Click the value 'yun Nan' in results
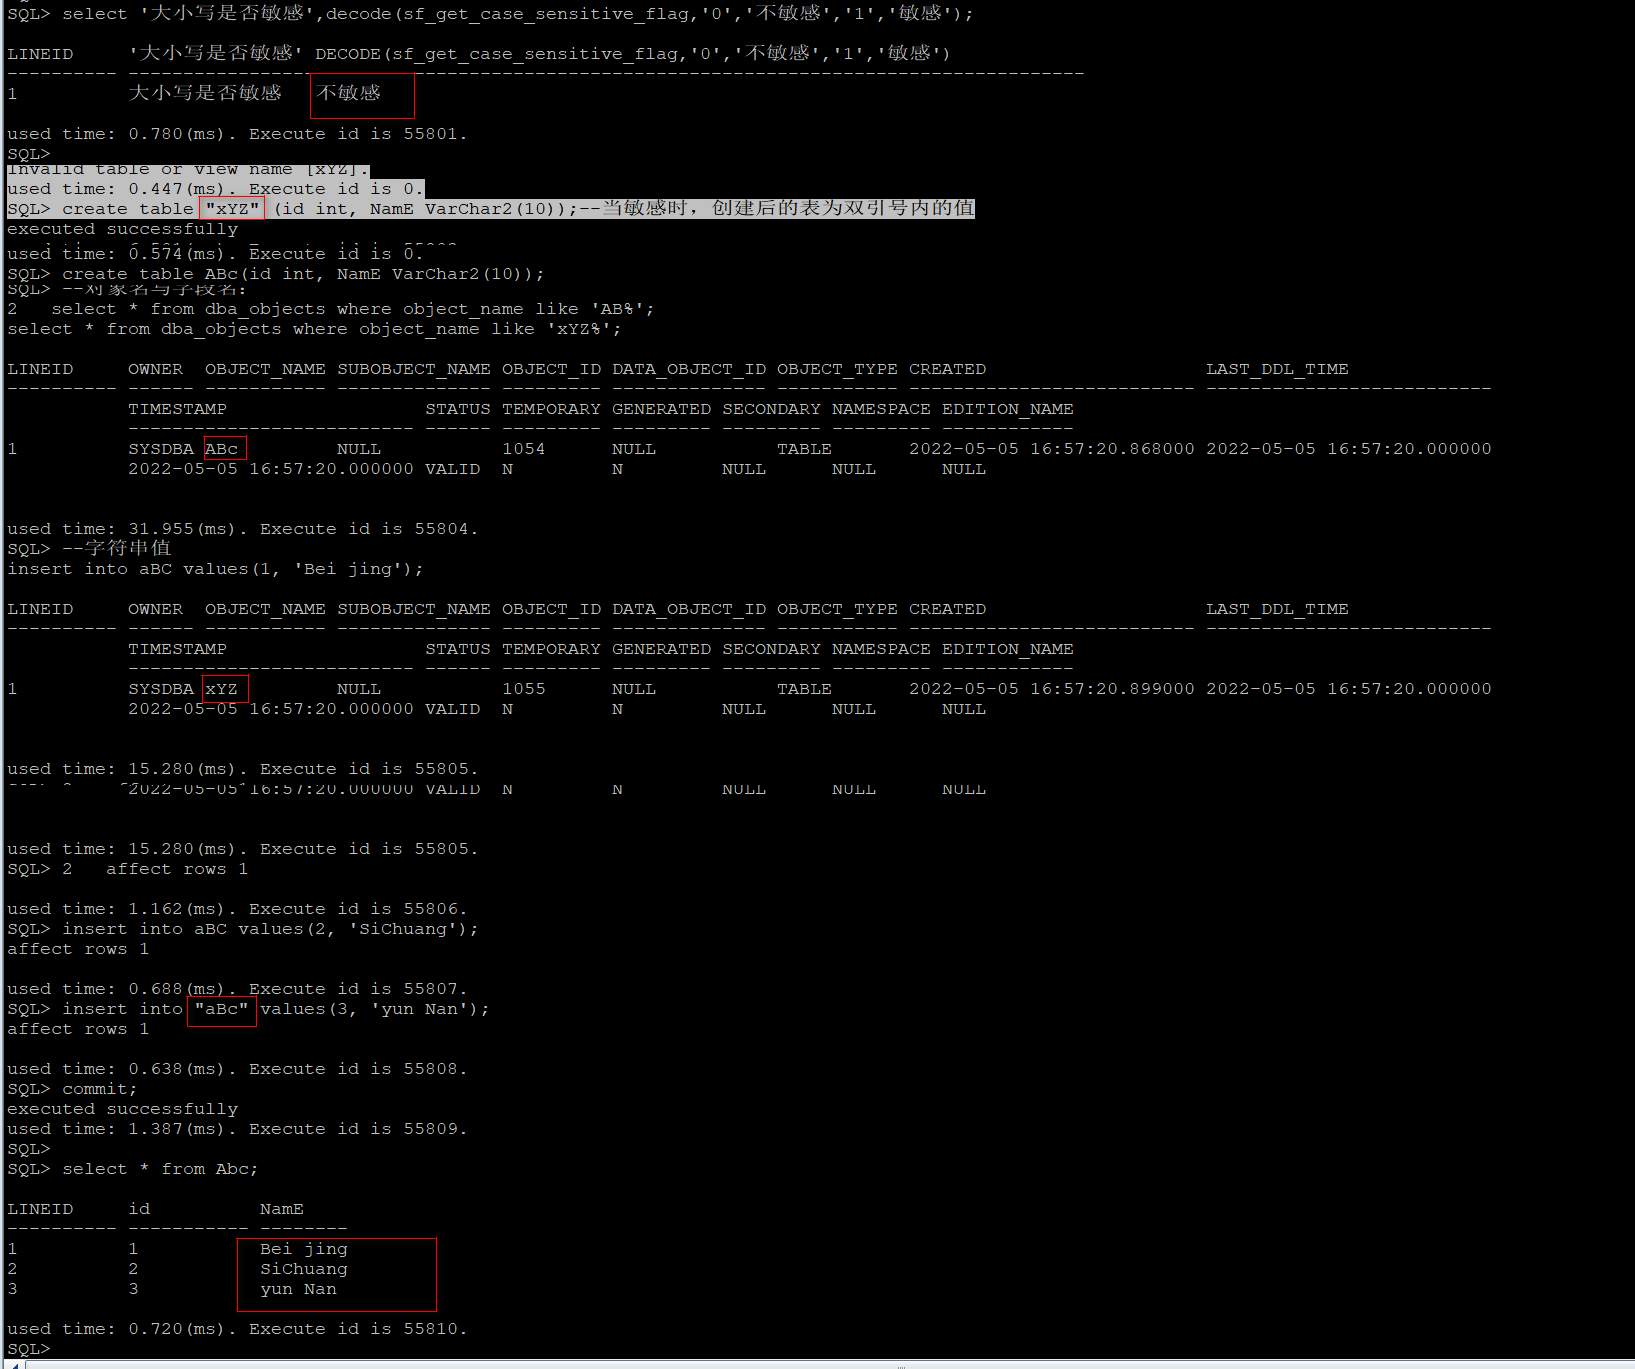The image size is (1635, 1369). (x=297, y=1288)
